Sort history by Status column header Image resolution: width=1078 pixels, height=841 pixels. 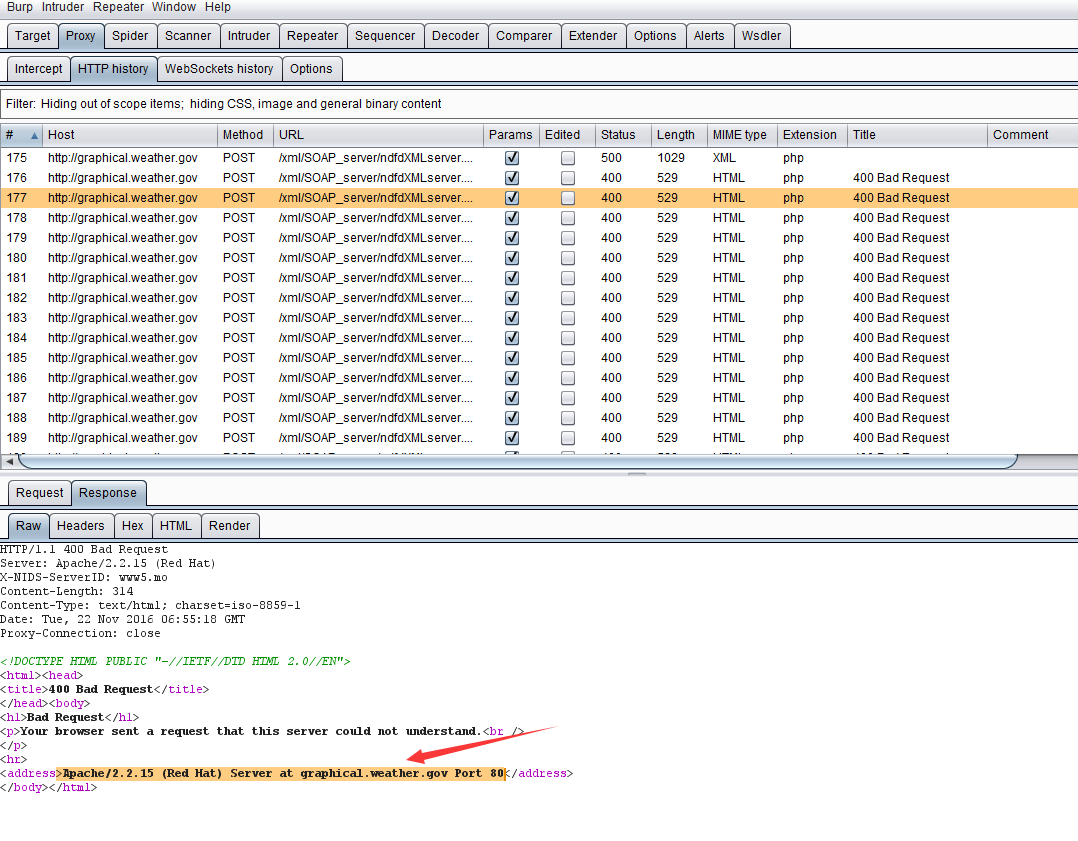(x=618, y=135)
